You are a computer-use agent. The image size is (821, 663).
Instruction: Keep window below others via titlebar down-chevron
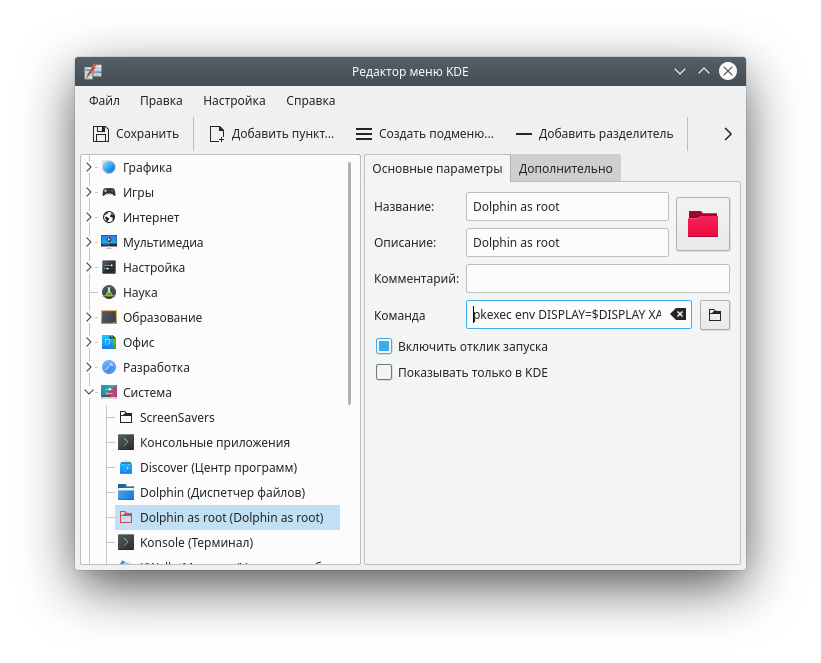(x=680, y=71)
